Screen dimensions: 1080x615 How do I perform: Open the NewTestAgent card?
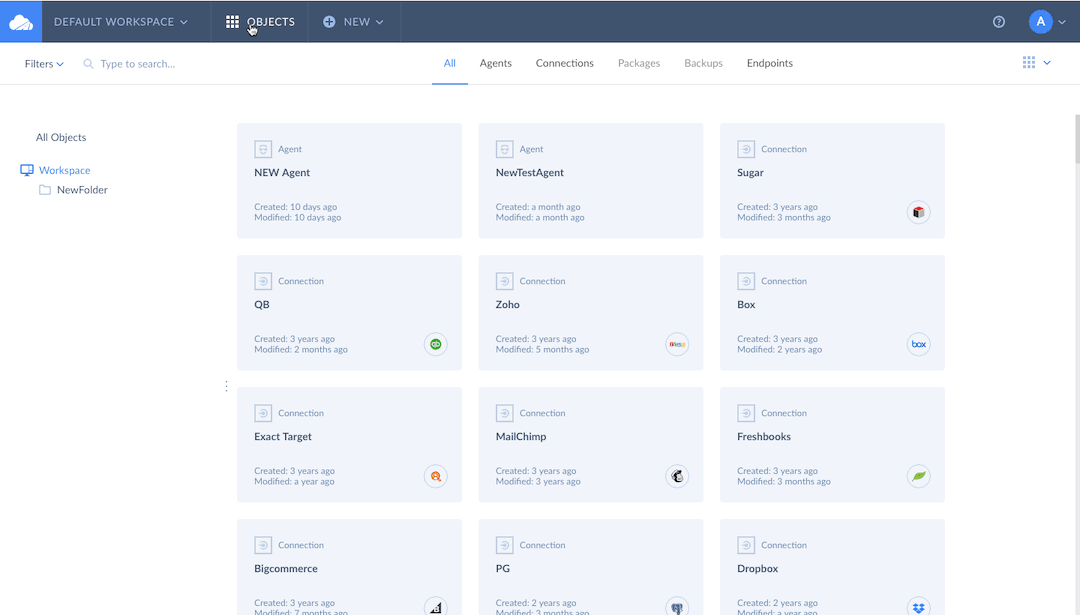[591, 180]
